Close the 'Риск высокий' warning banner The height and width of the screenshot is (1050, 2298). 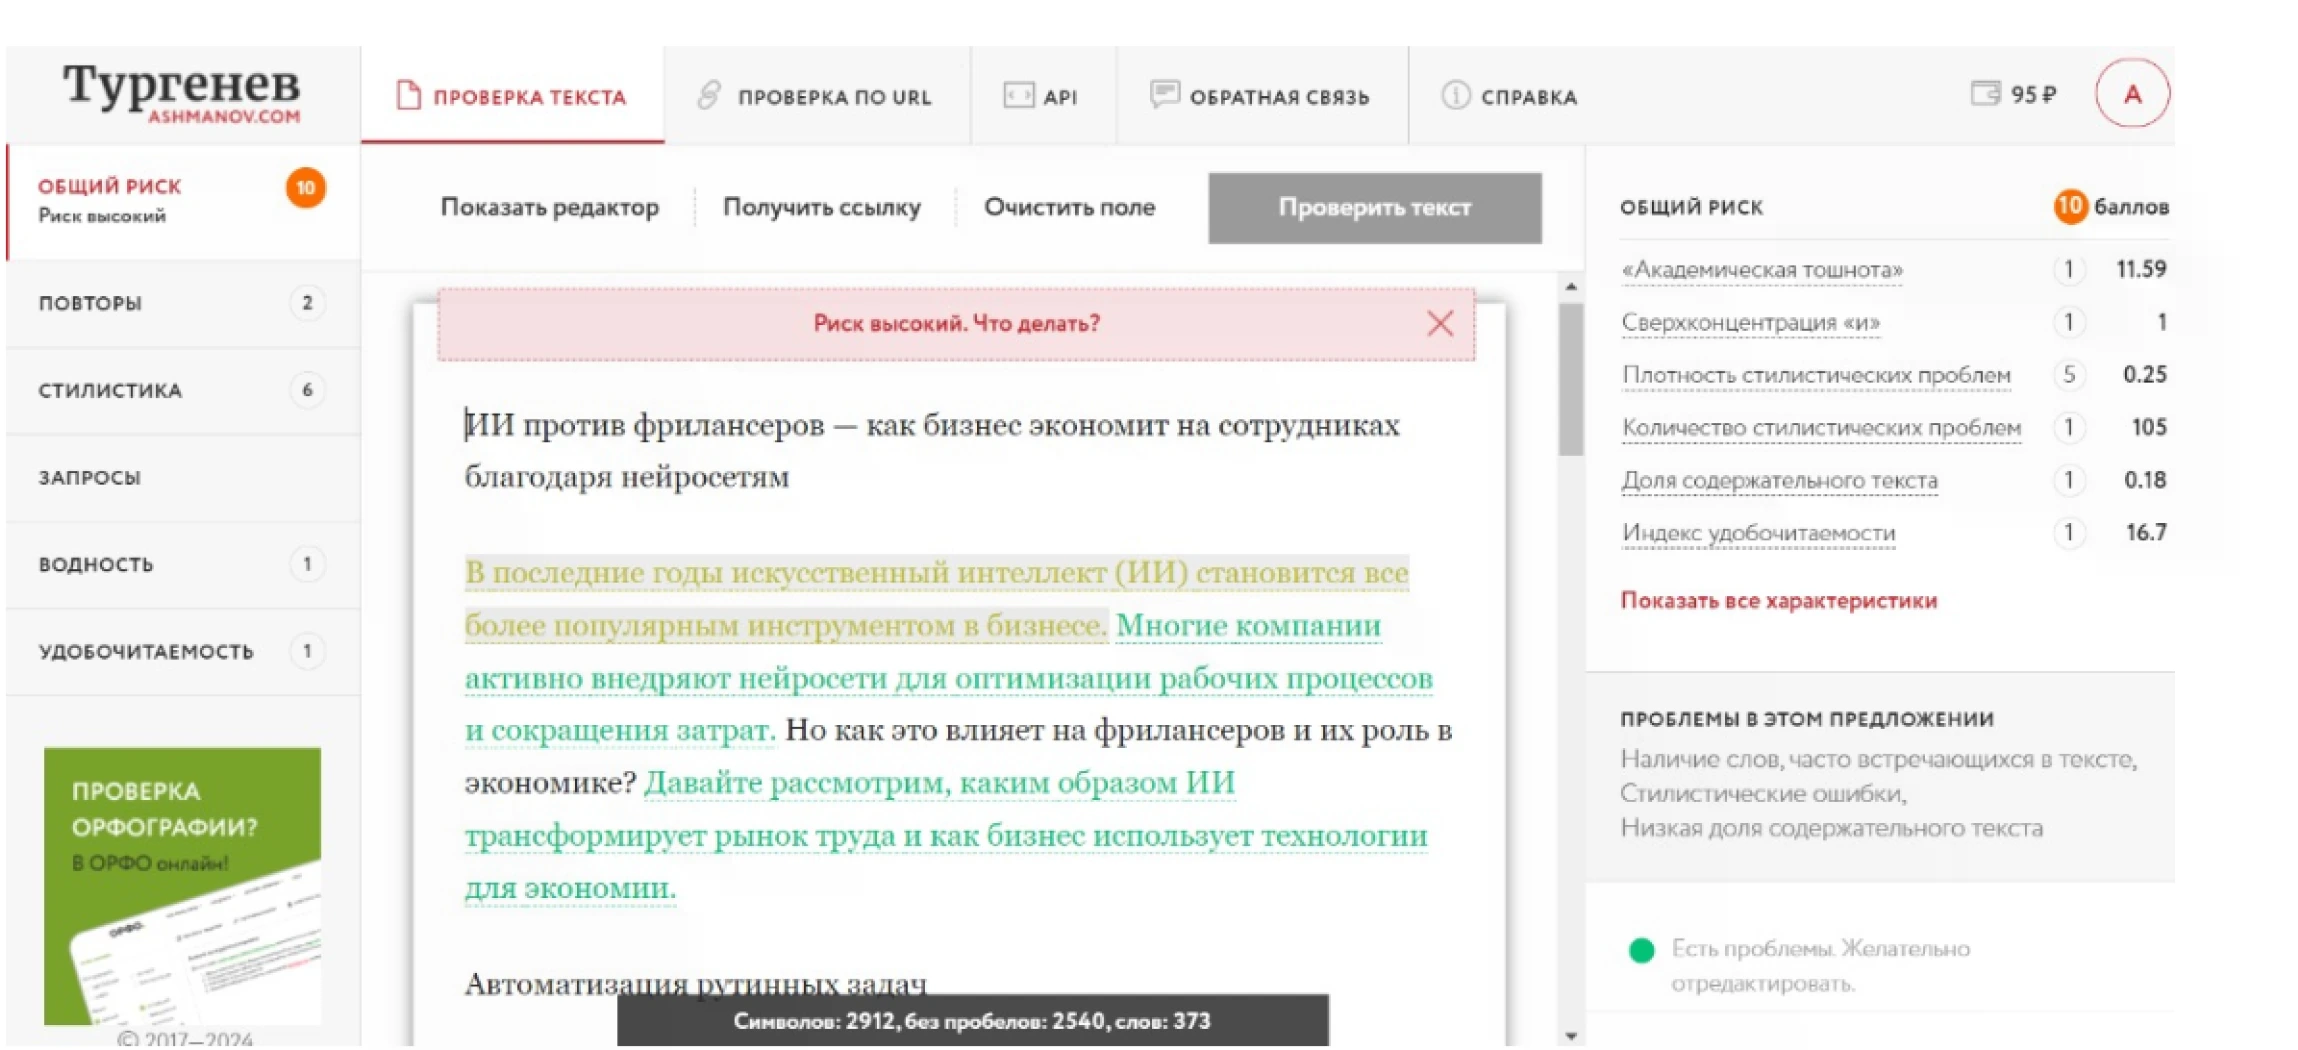pos(1439,323)
